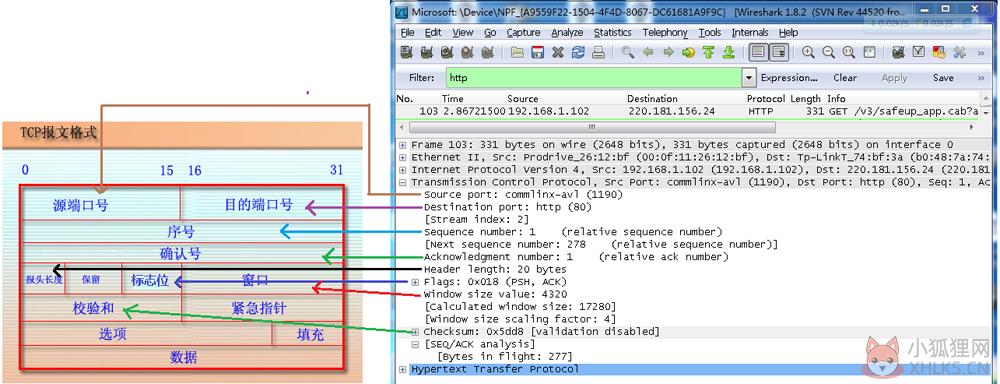Image resolution: width=1000 pixels, height=384 pixels.
Task: Open filter history dropdown arrow
Action: pyautogui.click(x=749, y=78)
